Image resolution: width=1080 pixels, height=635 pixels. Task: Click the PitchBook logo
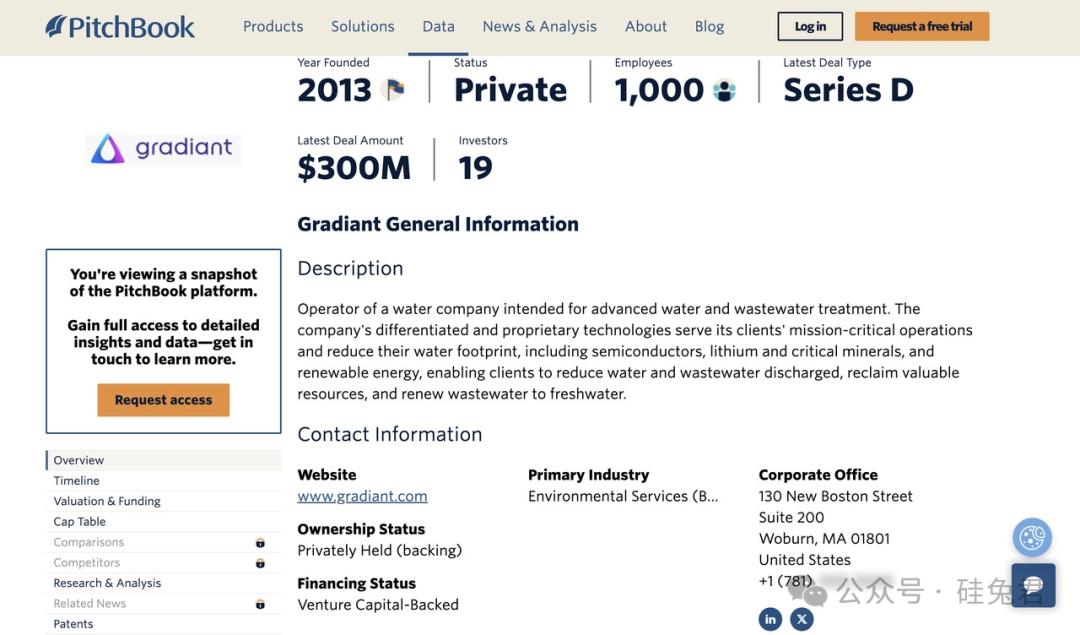(x=120, y=27)
